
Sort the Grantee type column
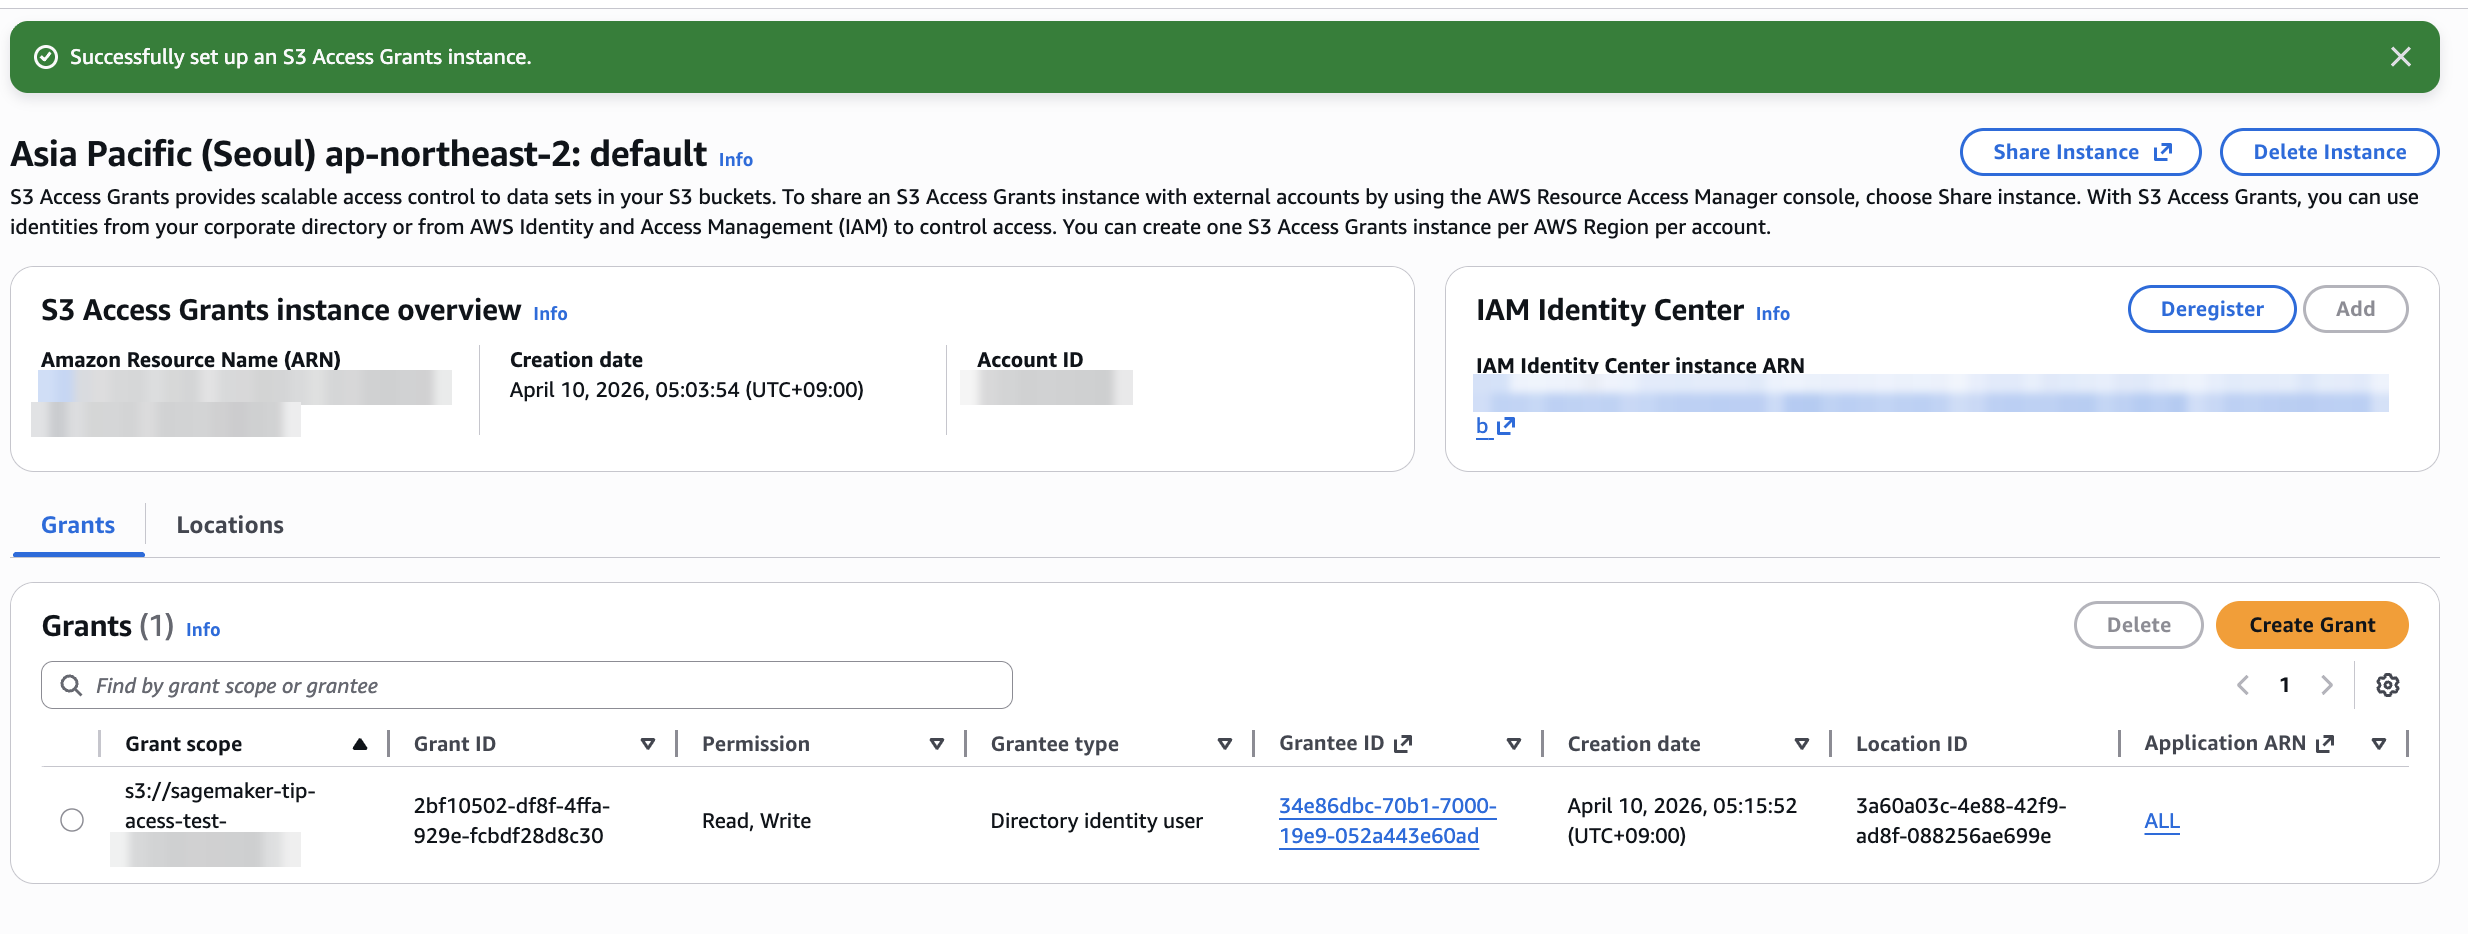[1225, 744]
